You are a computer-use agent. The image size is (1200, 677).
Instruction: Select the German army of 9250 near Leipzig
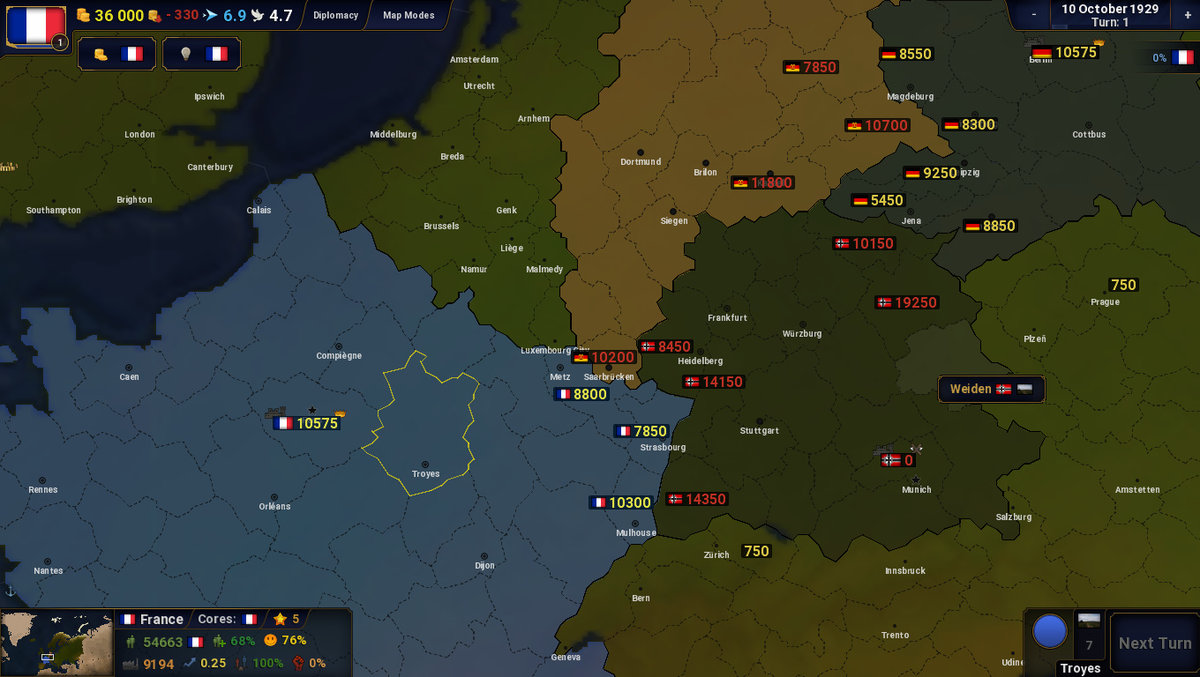931,172
